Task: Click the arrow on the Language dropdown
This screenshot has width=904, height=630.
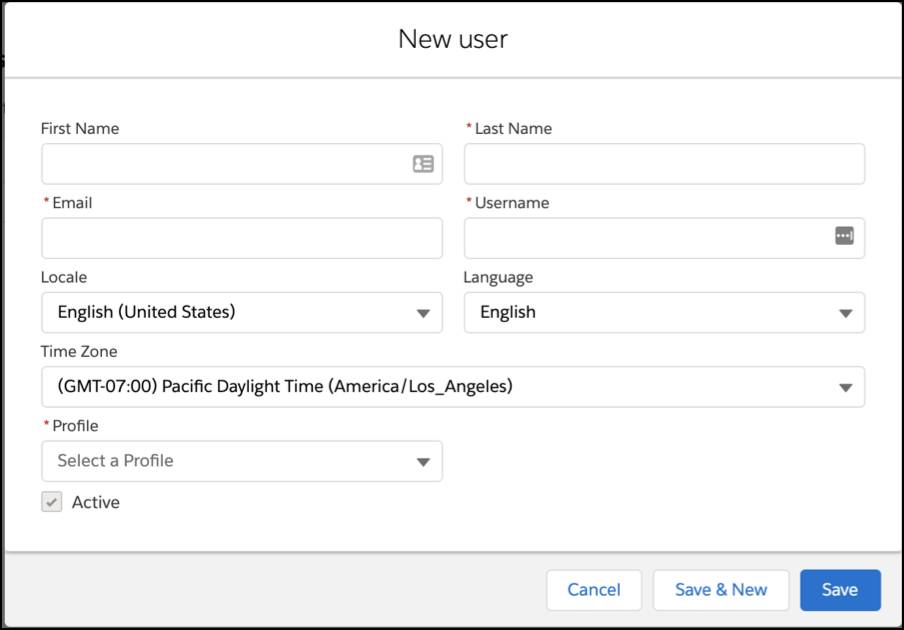Action: click(845, 313)
